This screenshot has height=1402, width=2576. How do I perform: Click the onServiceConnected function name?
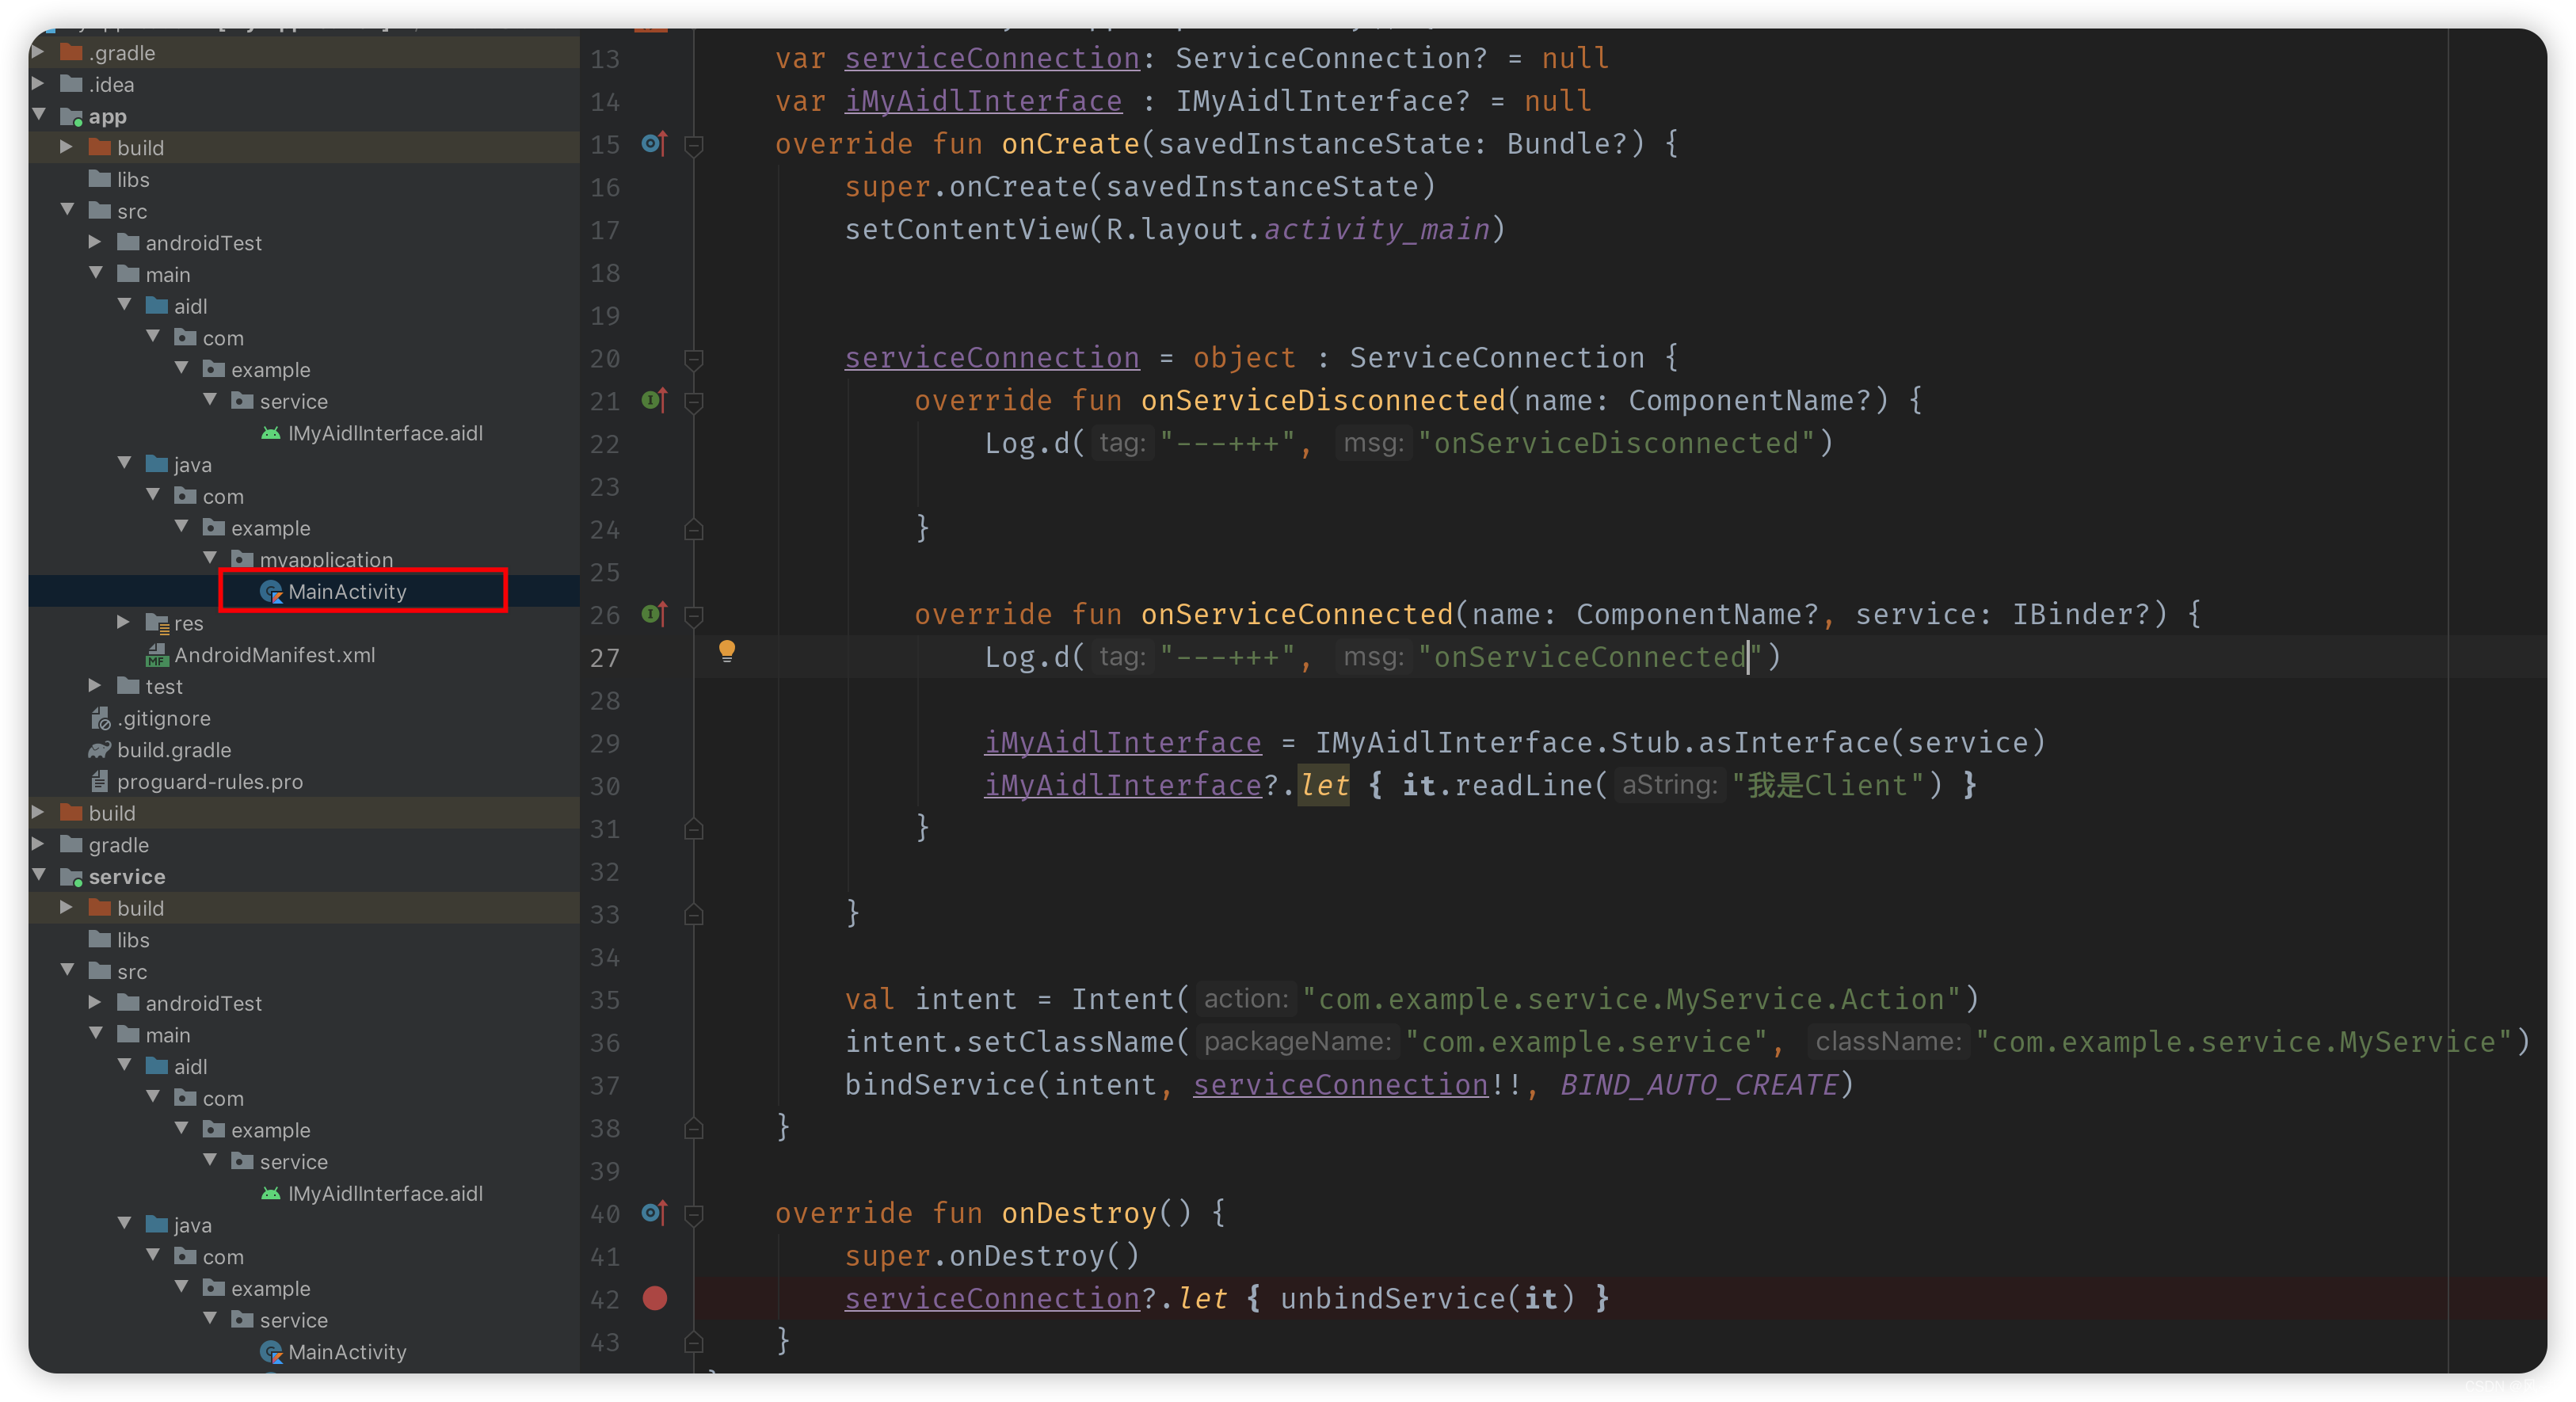pyautogui.click(x=1297, y=614)
